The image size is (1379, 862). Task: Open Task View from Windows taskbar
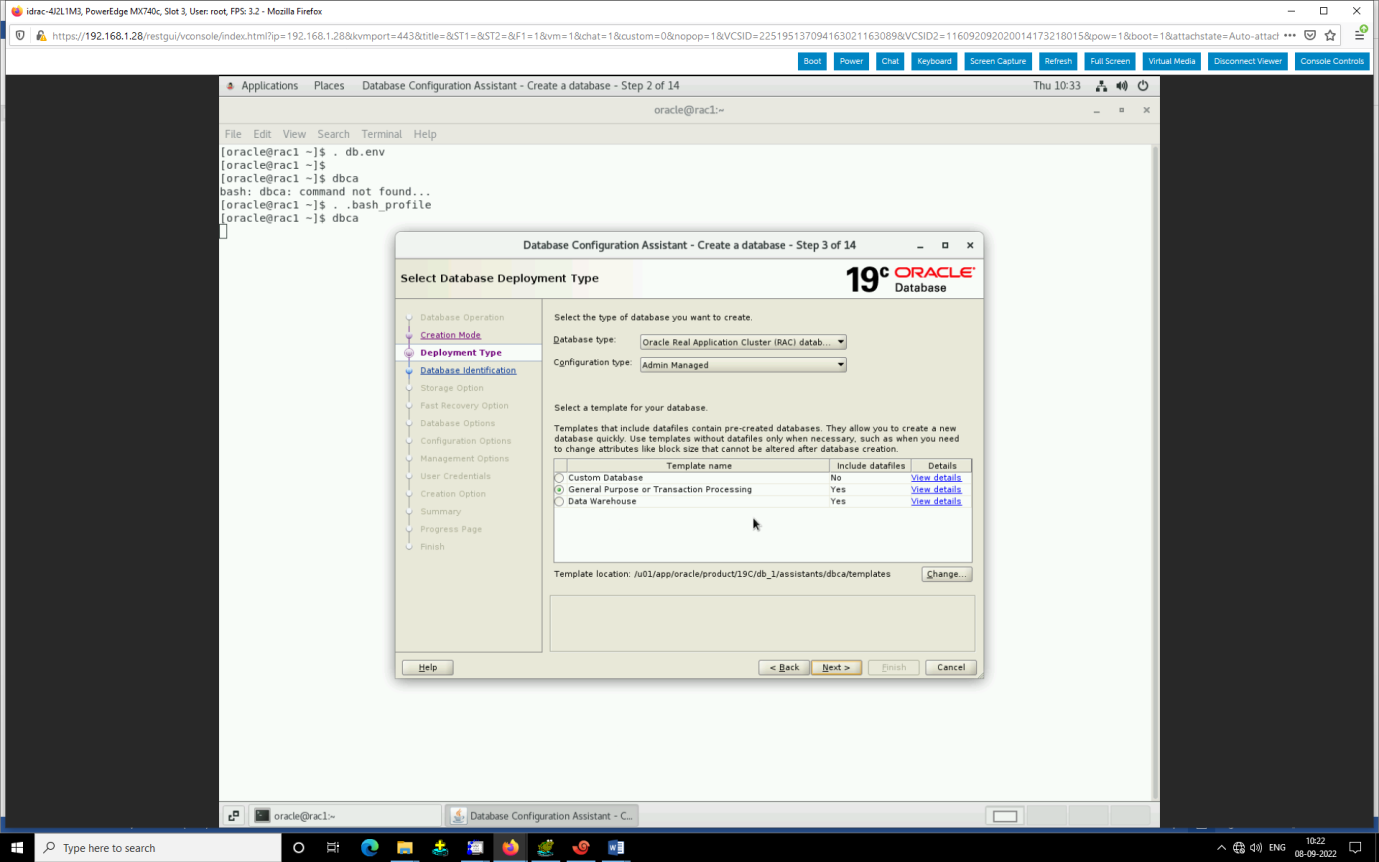pyautogui.click(x=333, y=847)
